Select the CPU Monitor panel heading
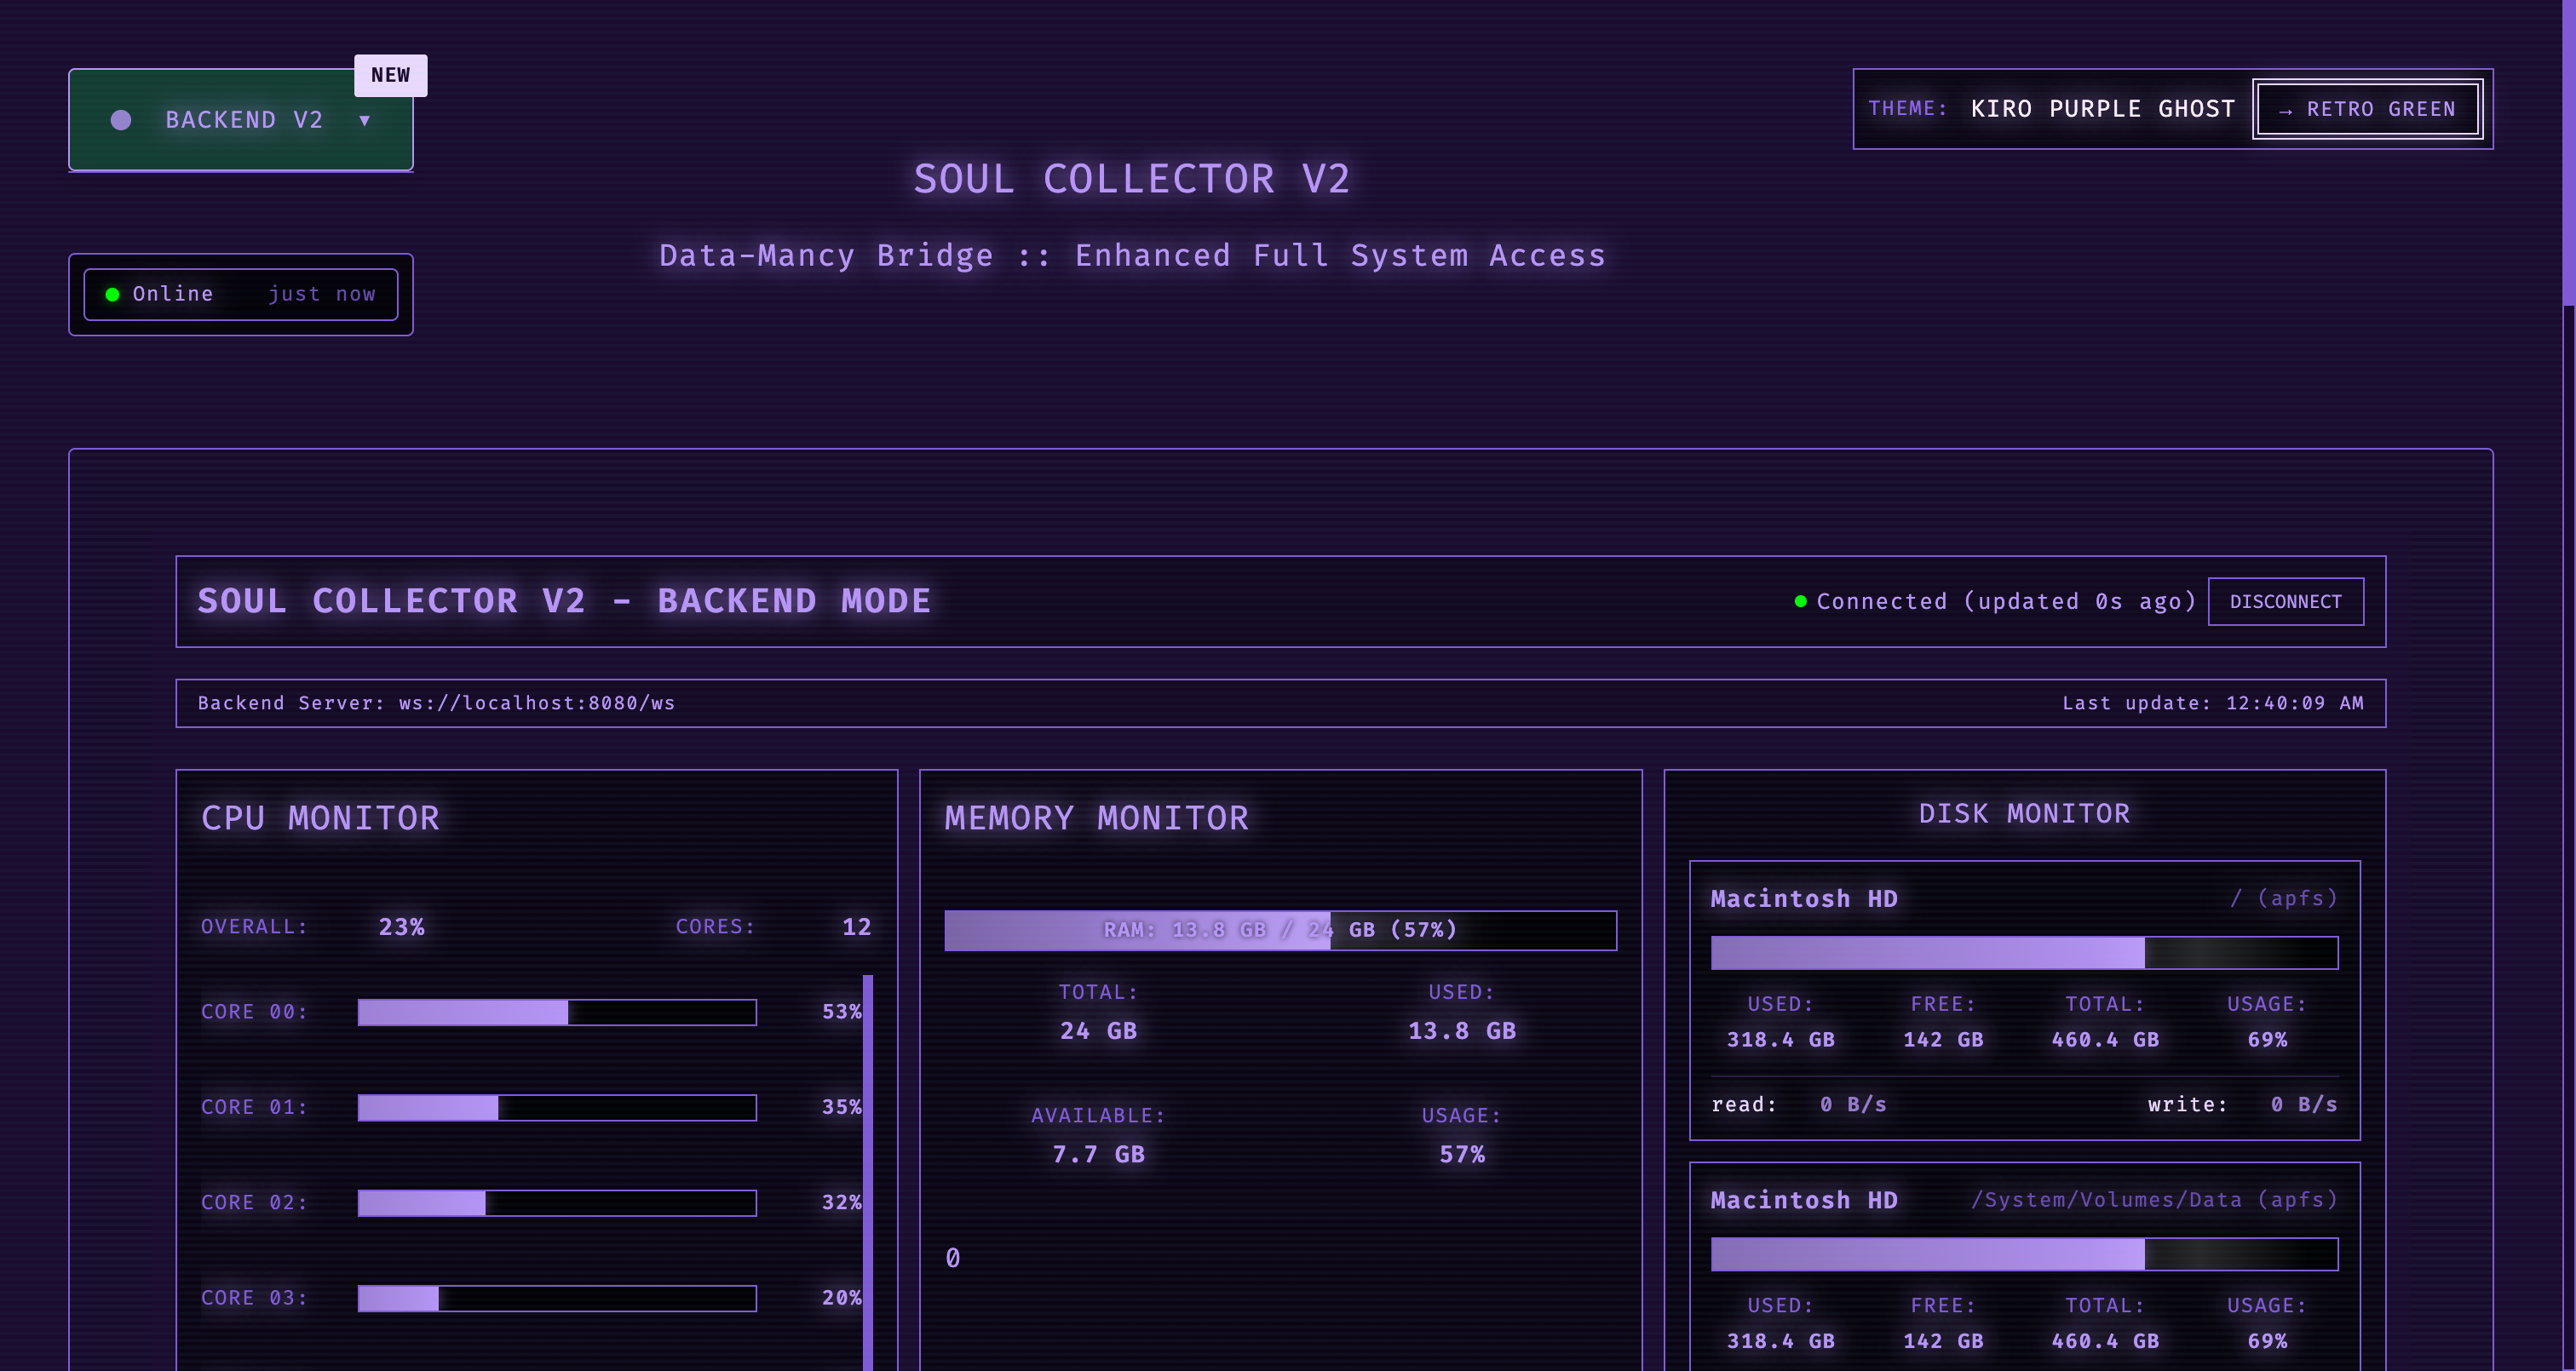 [320, 818]
